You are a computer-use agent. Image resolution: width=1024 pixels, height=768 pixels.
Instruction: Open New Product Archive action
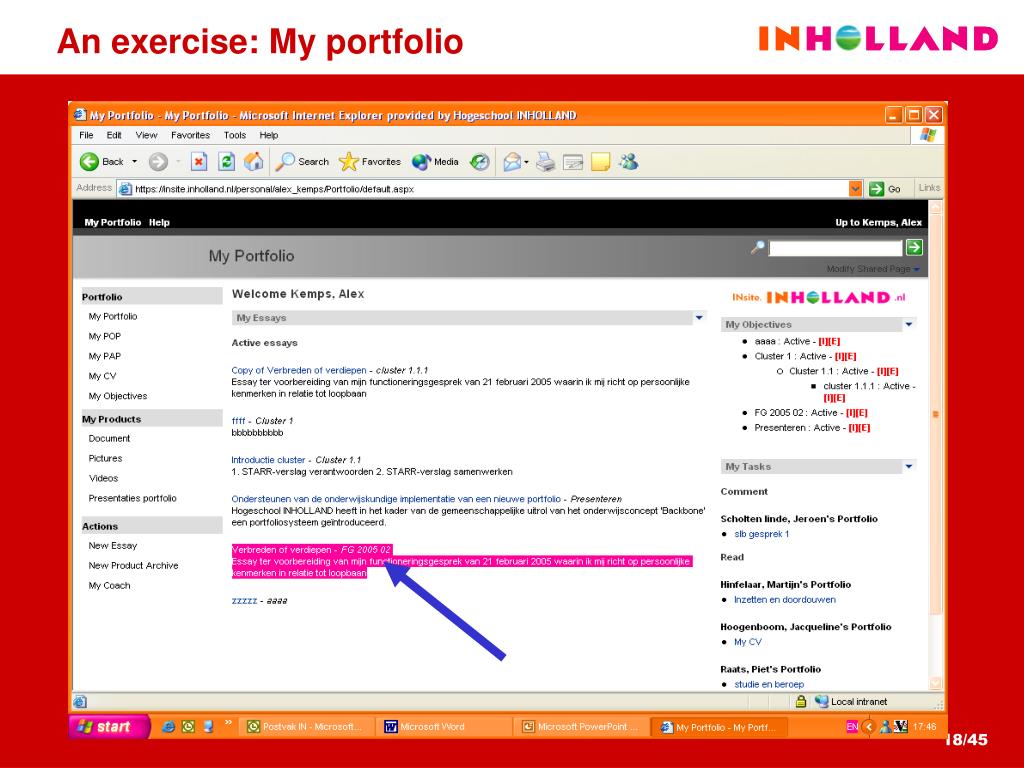133,566
